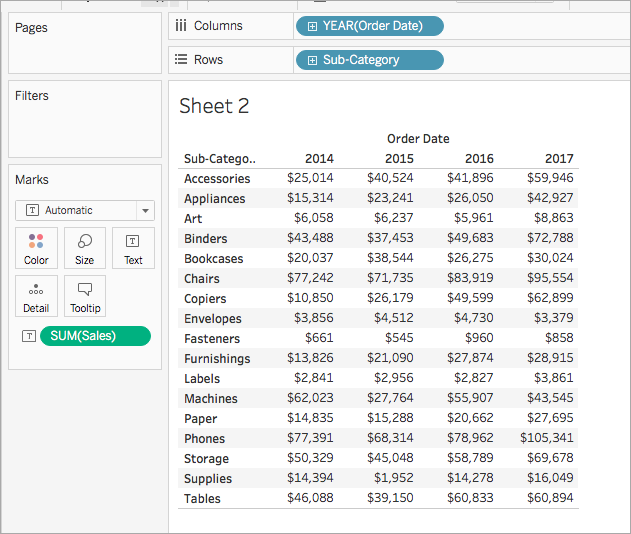Image resolution: width=631 pixels, height=534 pixels.
Task: Select the Accessories row header
Action: click(x=217, y=178)
